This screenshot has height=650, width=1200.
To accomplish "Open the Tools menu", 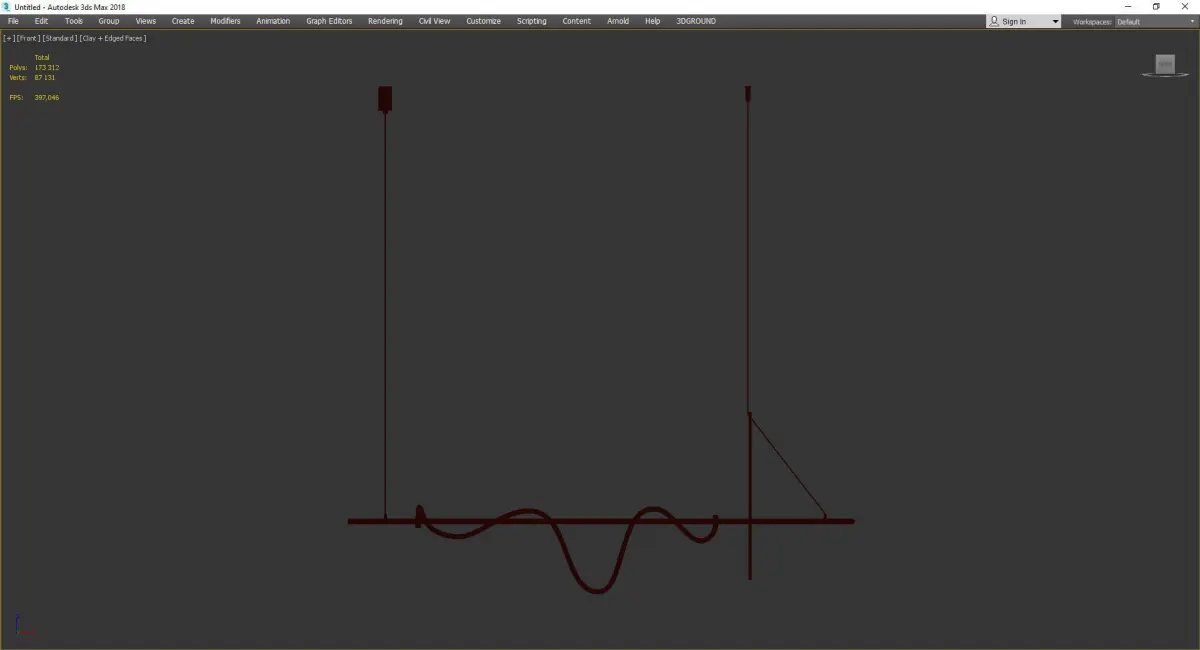I will tap(74, 21).
